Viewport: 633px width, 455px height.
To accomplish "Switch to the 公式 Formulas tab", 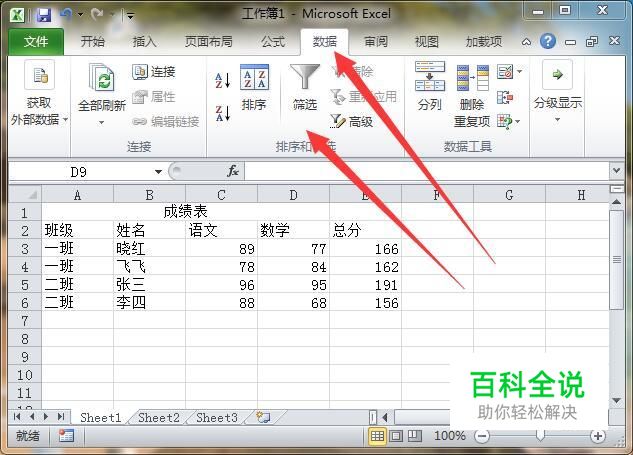I will coord(272,41).
